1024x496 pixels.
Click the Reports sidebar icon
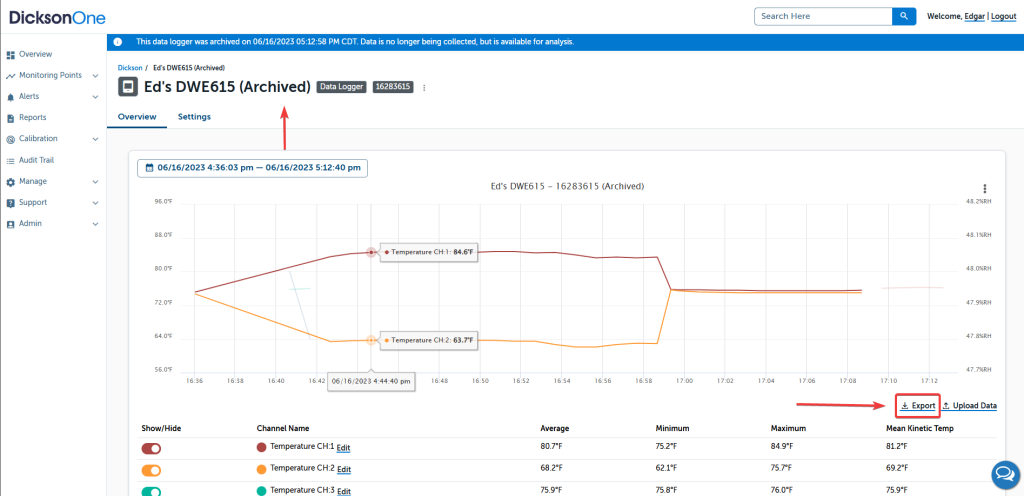tap(10, 118)
